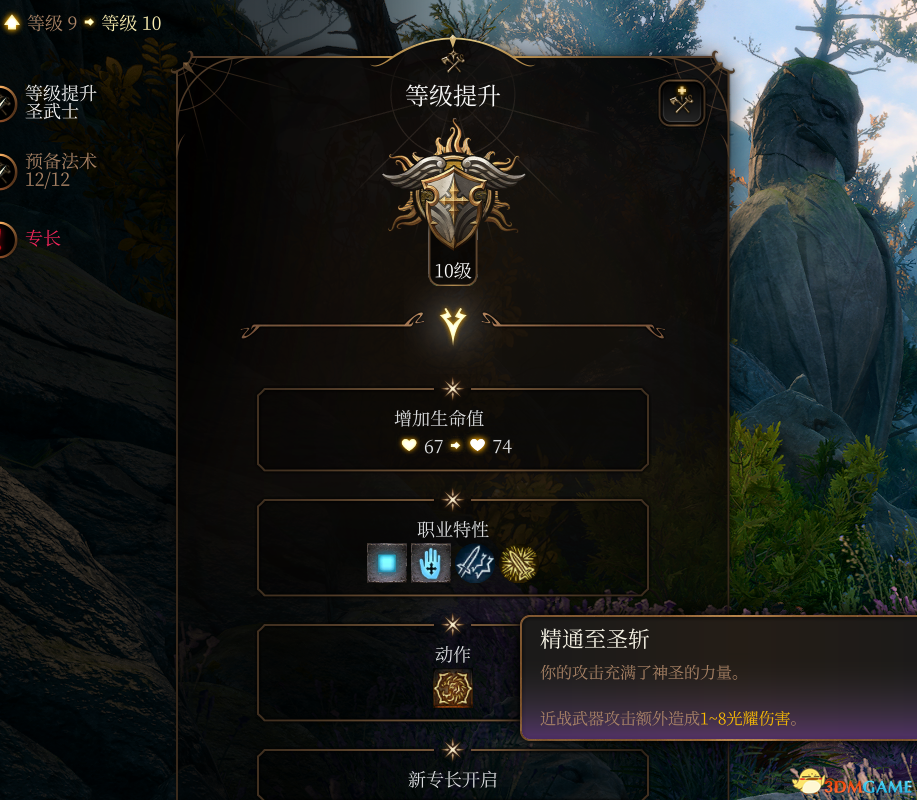Click the 新专长开启 section header
The width and height of the screenshot is (917, 800).
(x=453, y=780)
